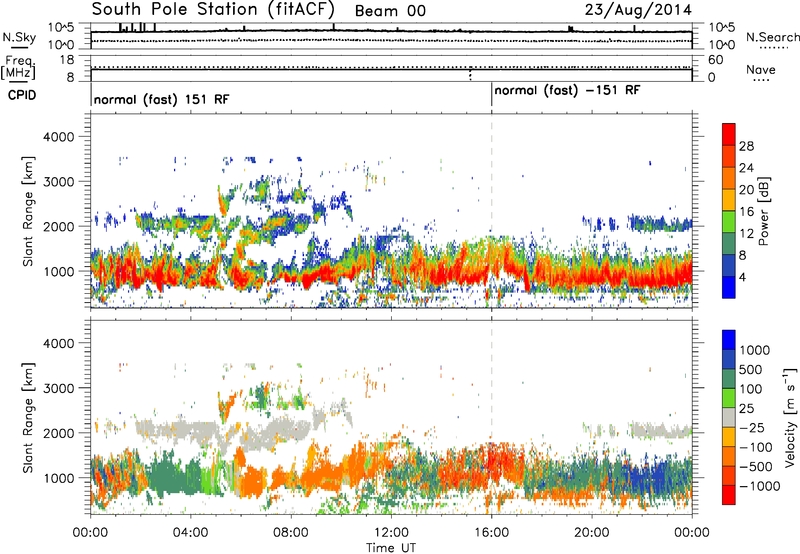This screenshot has width=800, height=554.
Task: Click the '16:00' time tick label
Action: 491,533
